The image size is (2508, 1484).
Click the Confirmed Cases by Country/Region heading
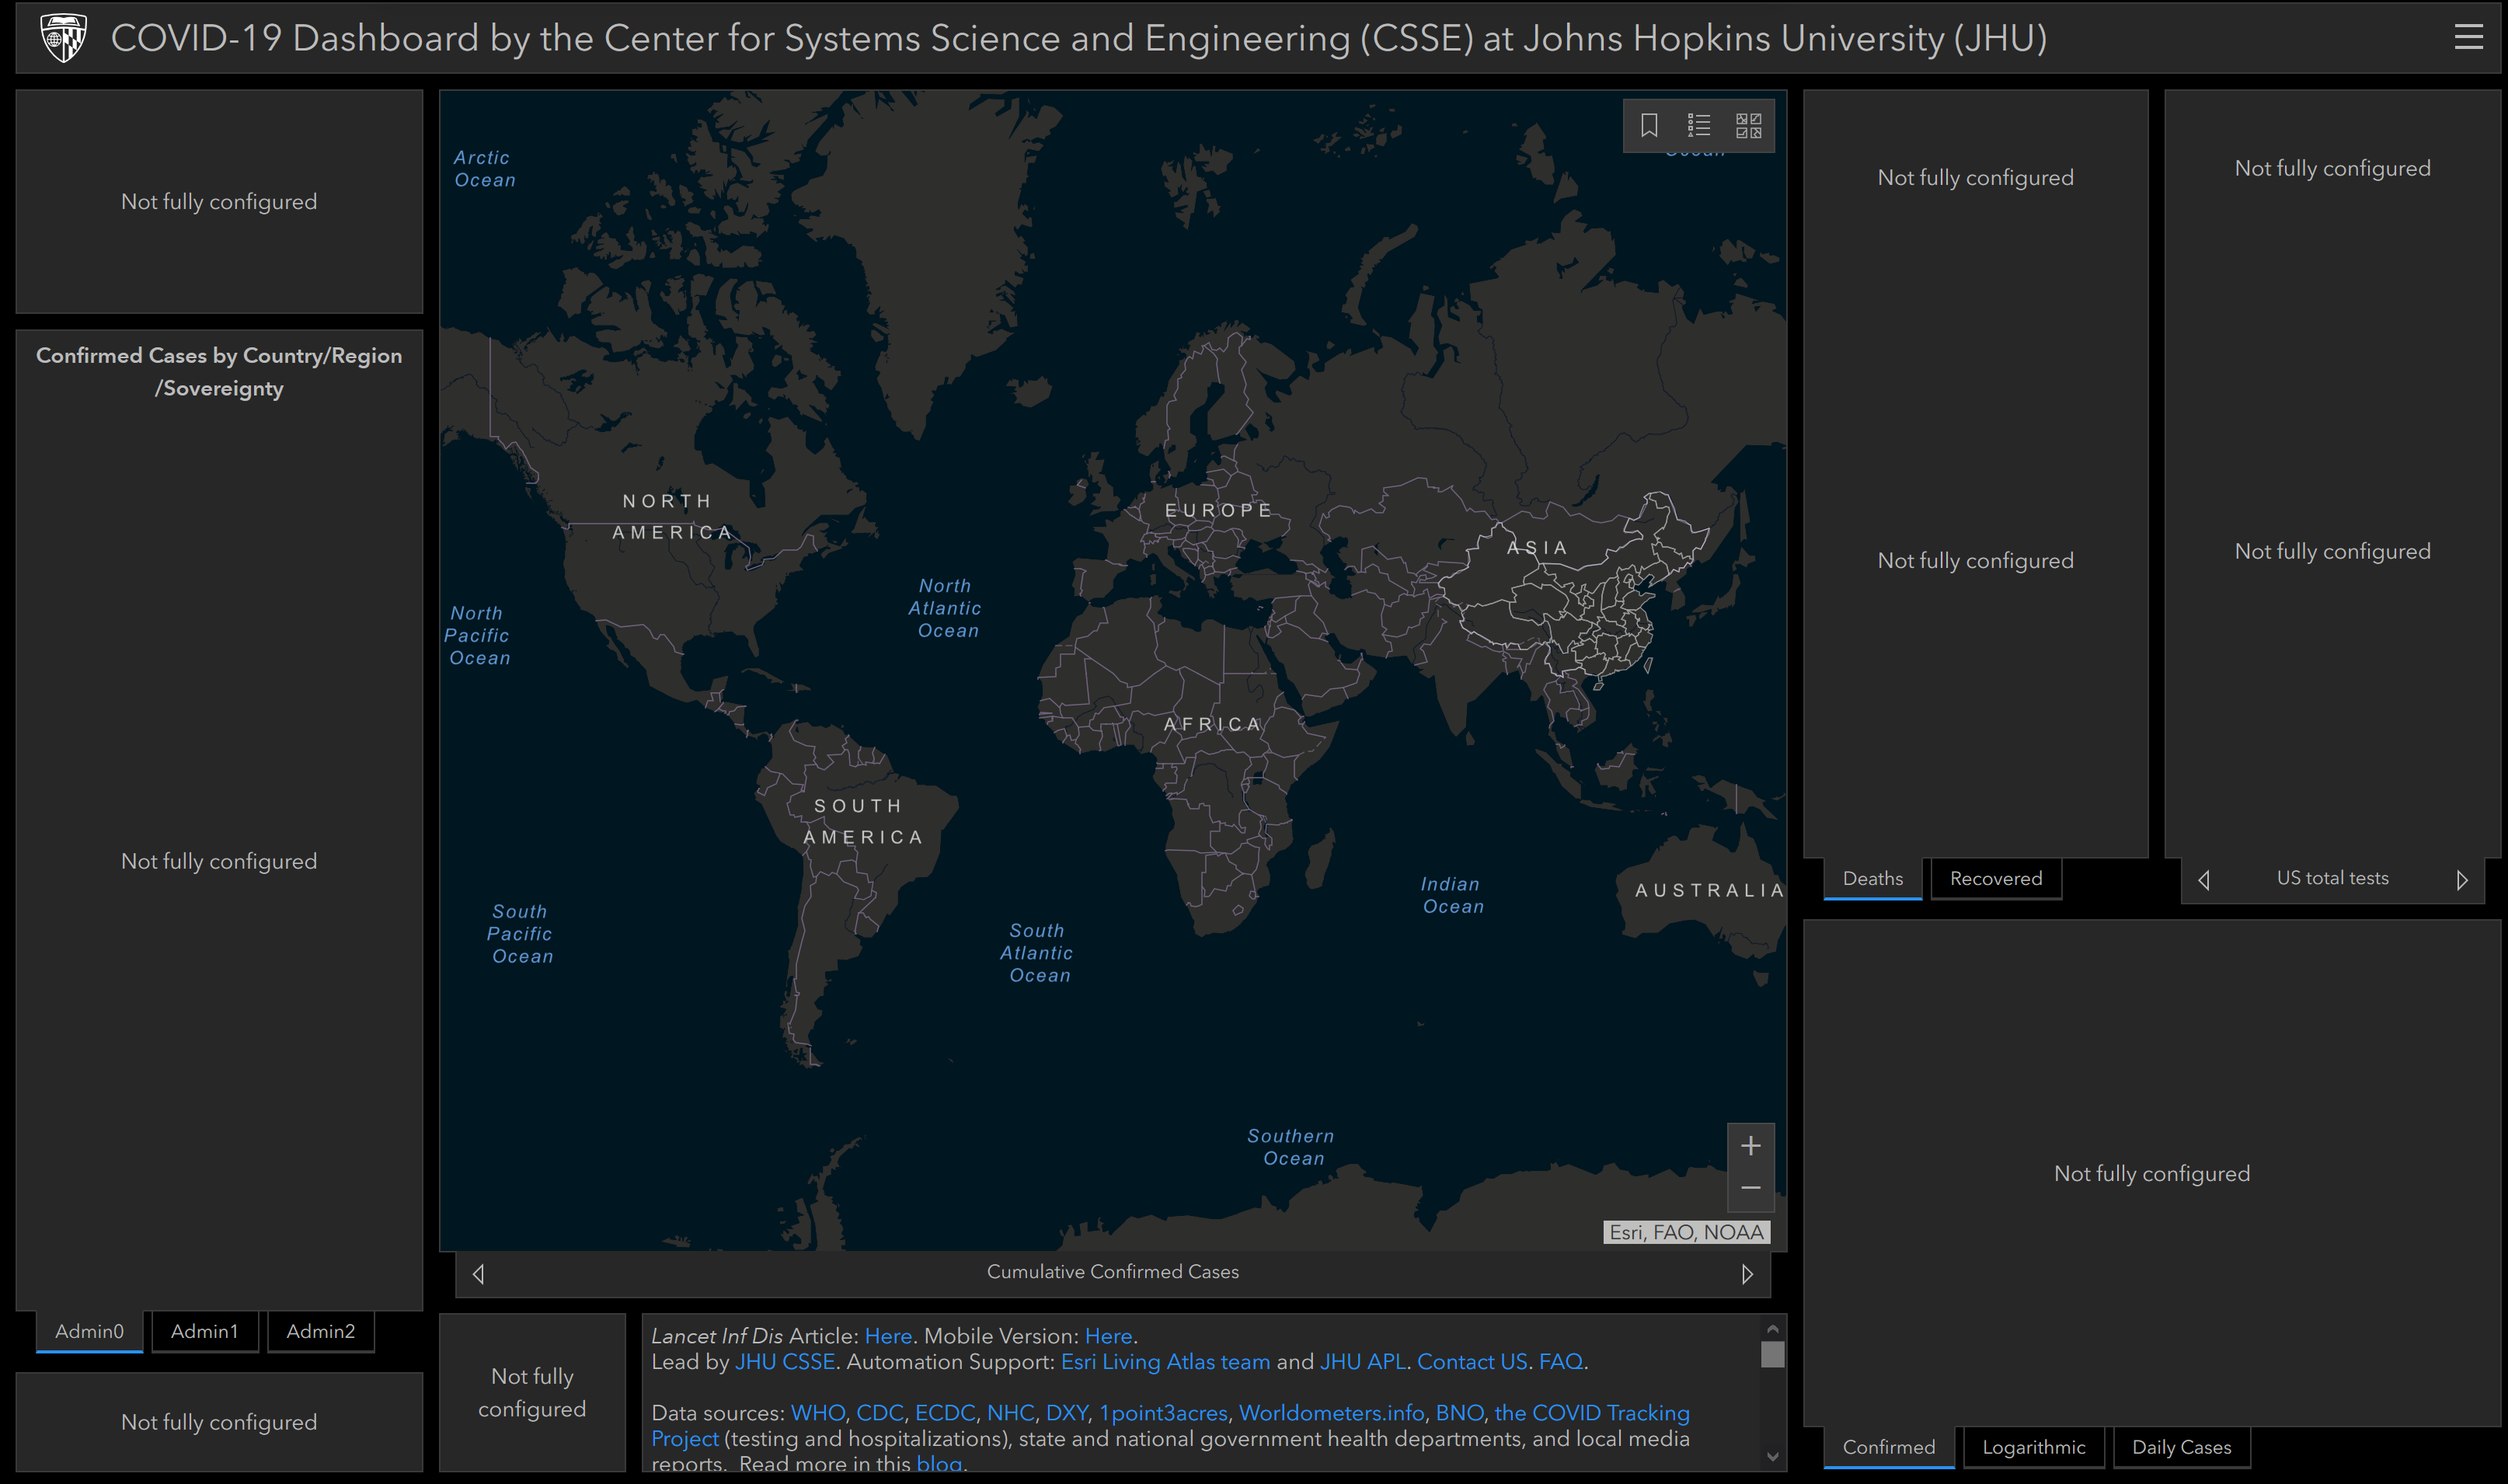click(x=219, y=372)
